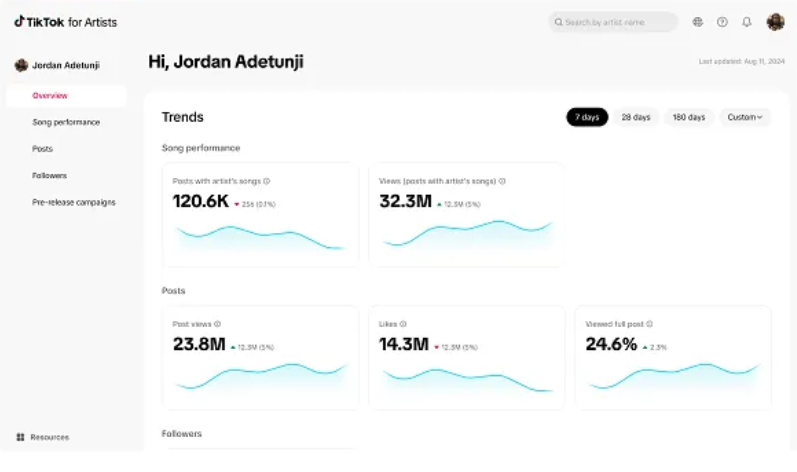Click info icon beside Likes
The height and width of the screenshot is (472, 797).
click(x=403, y=324)
